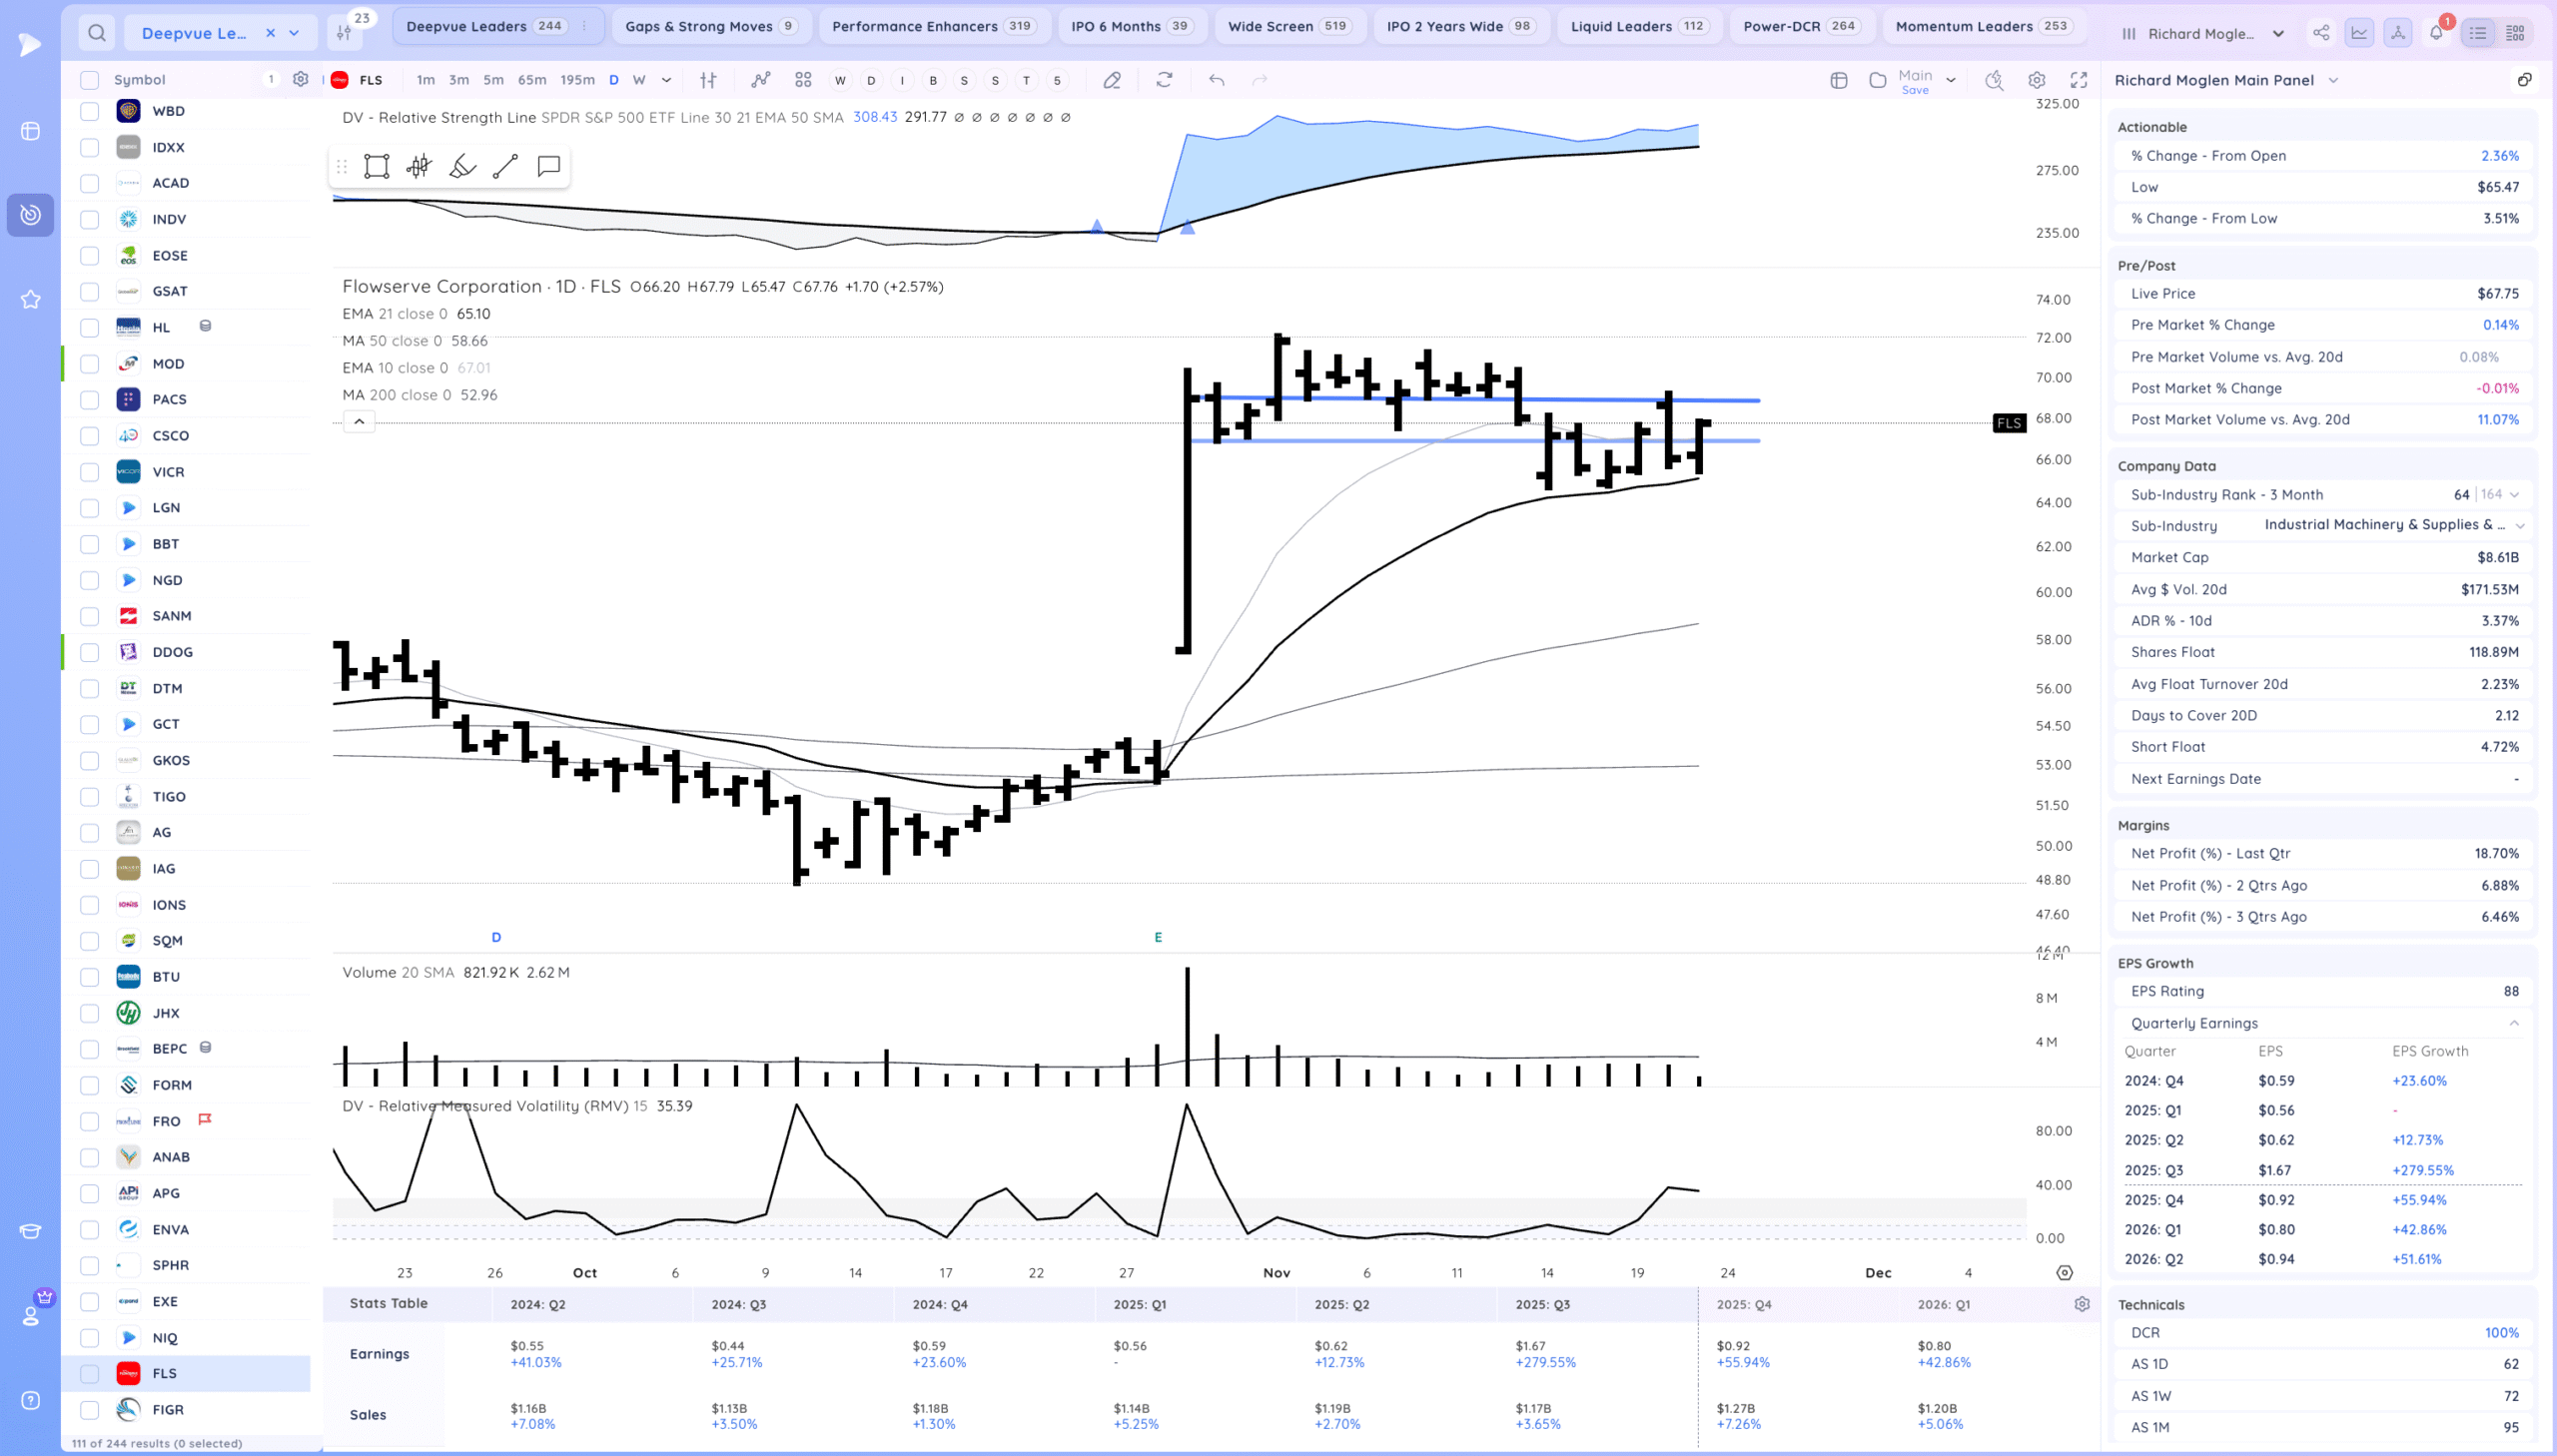Viewport: 2557px width, 1456px height.
Task: Check the checkbox next to DDOG
Action: click(x=90, y=652)
